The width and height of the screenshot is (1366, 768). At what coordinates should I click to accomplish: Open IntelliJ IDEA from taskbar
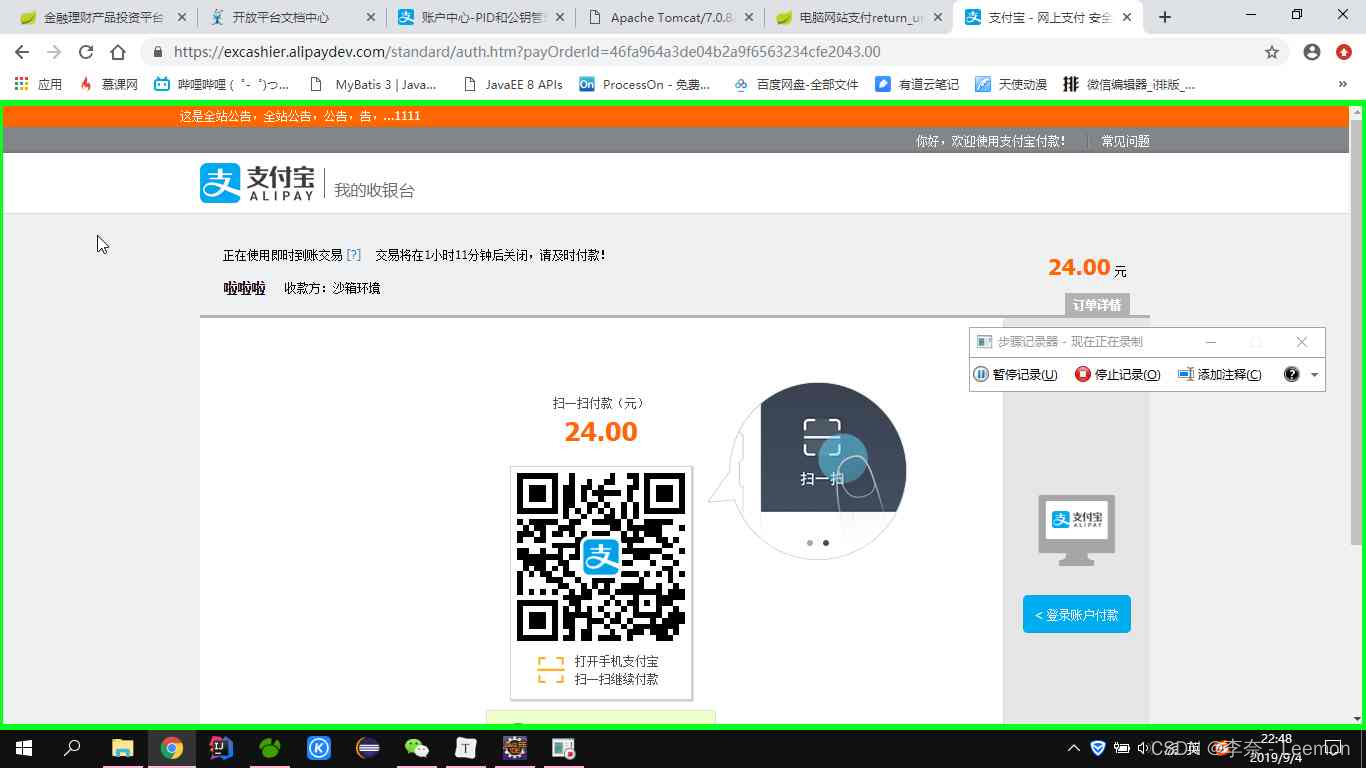(221, 747)
